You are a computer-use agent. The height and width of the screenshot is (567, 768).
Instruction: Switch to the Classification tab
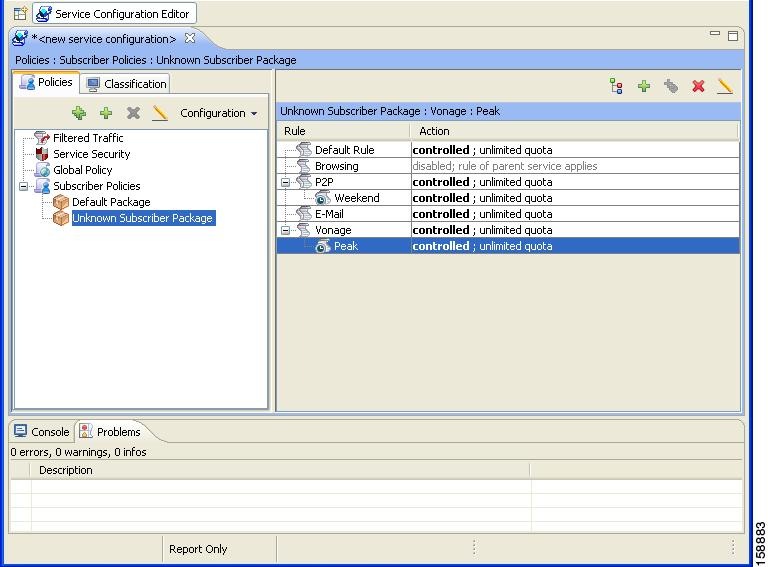(126, 84)
